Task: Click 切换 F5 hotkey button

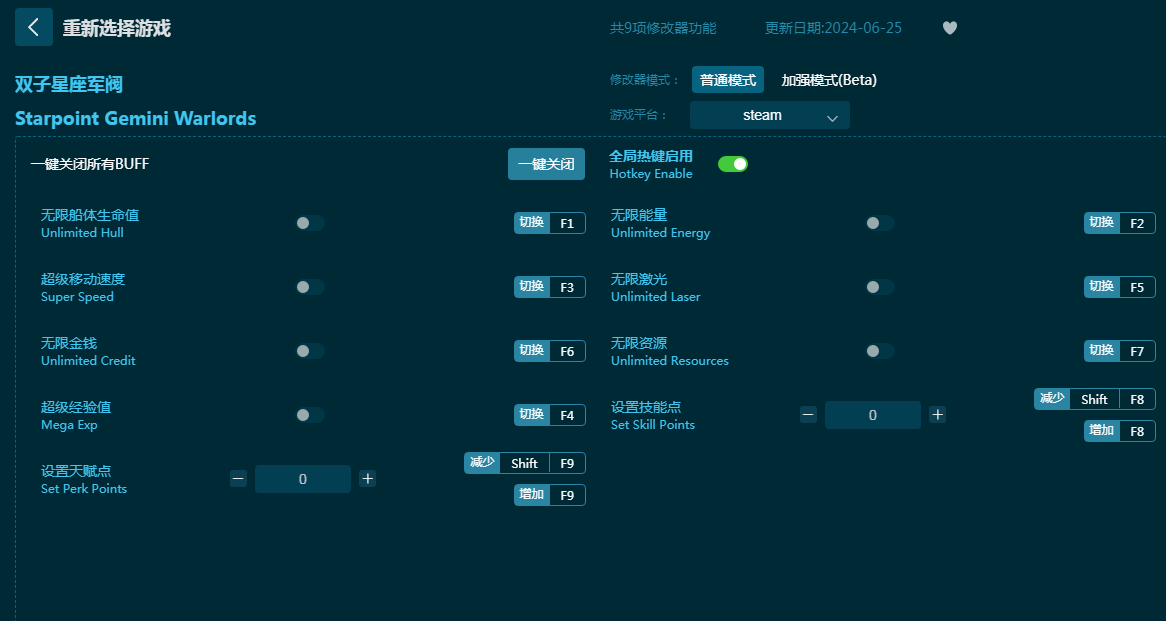Action: pyautogui.click(x=1120, y=287)
